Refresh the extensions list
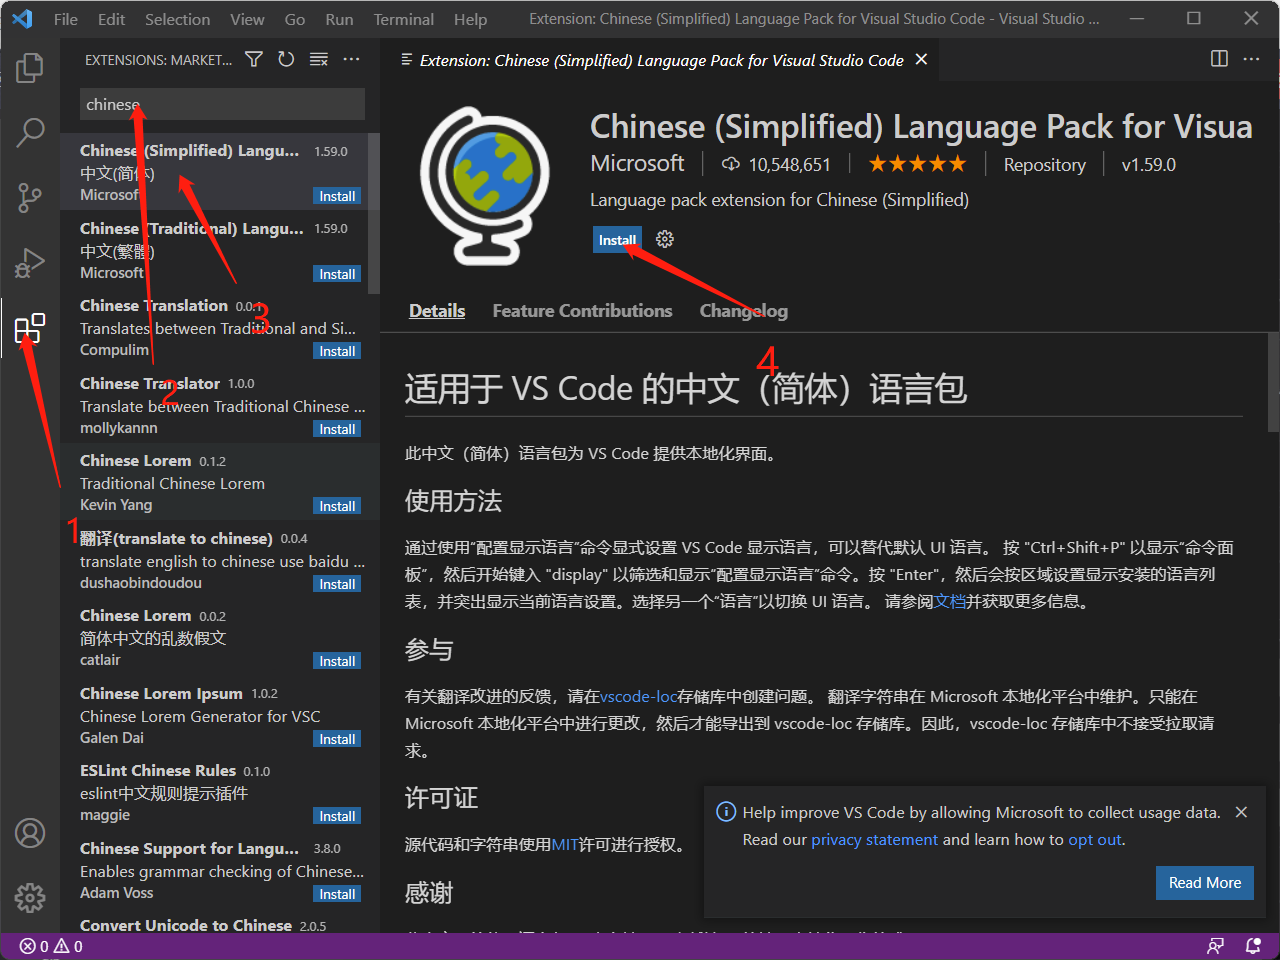The height and width of the screenshot is (960, 1280). coord(286,60)
